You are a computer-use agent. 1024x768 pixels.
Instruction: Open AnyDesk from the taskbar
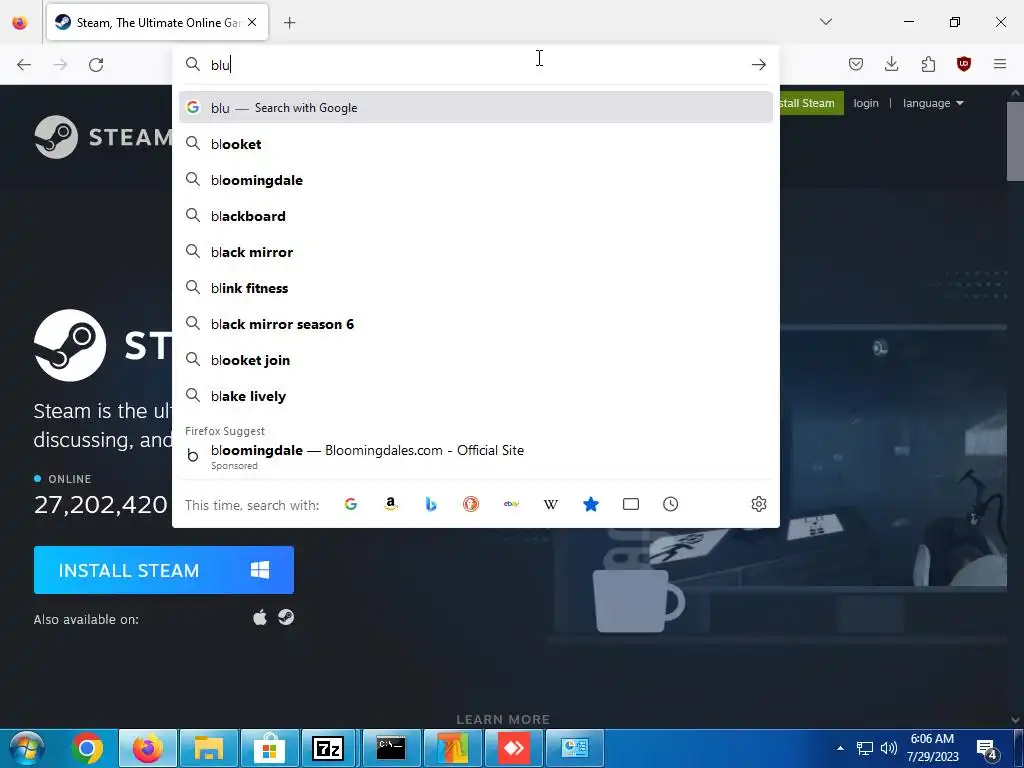click(514, 748)
